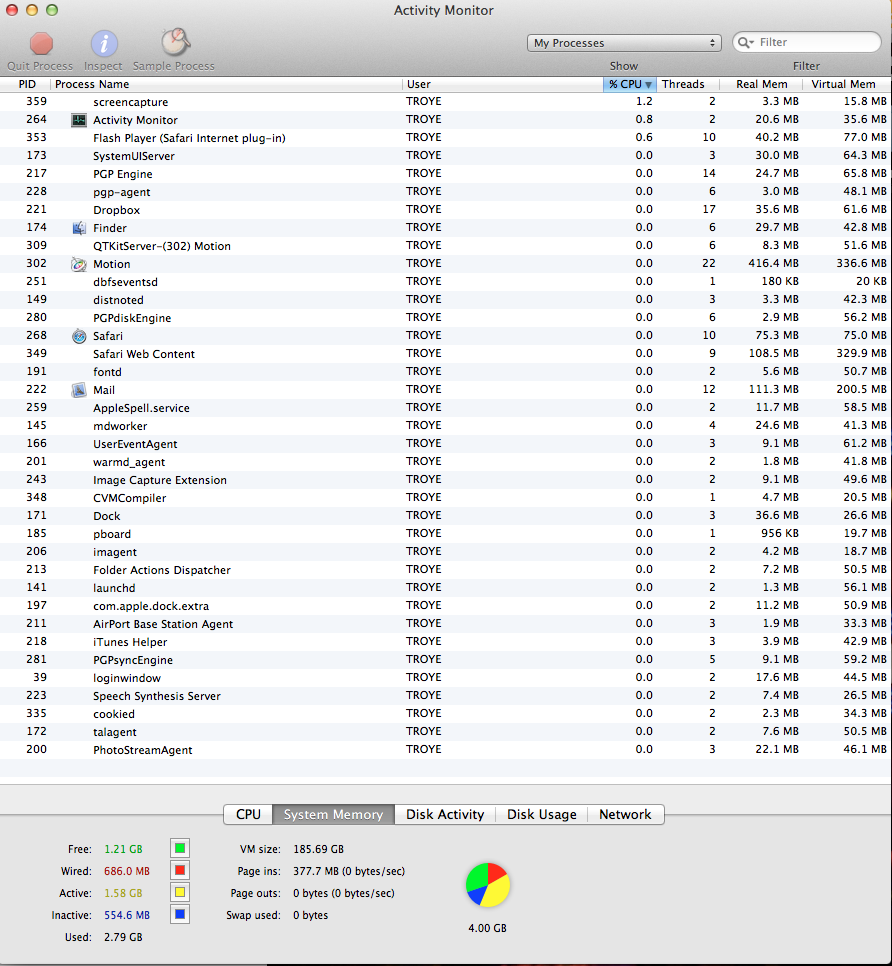Switch to the Network tab

coord(625,814)
